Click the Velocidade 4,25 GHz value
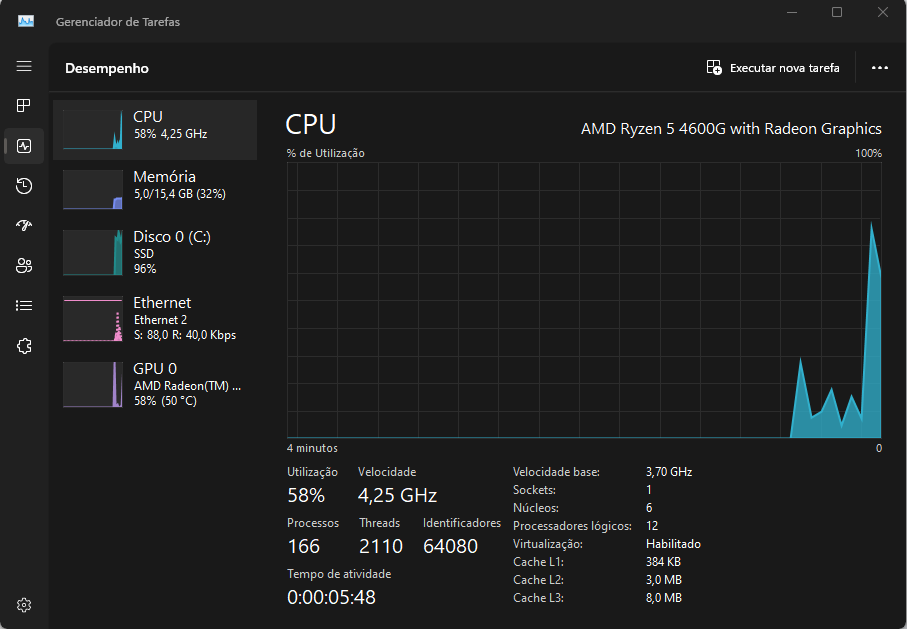The height and width of the screenshot is (629, 907). [x=397, y=495]
